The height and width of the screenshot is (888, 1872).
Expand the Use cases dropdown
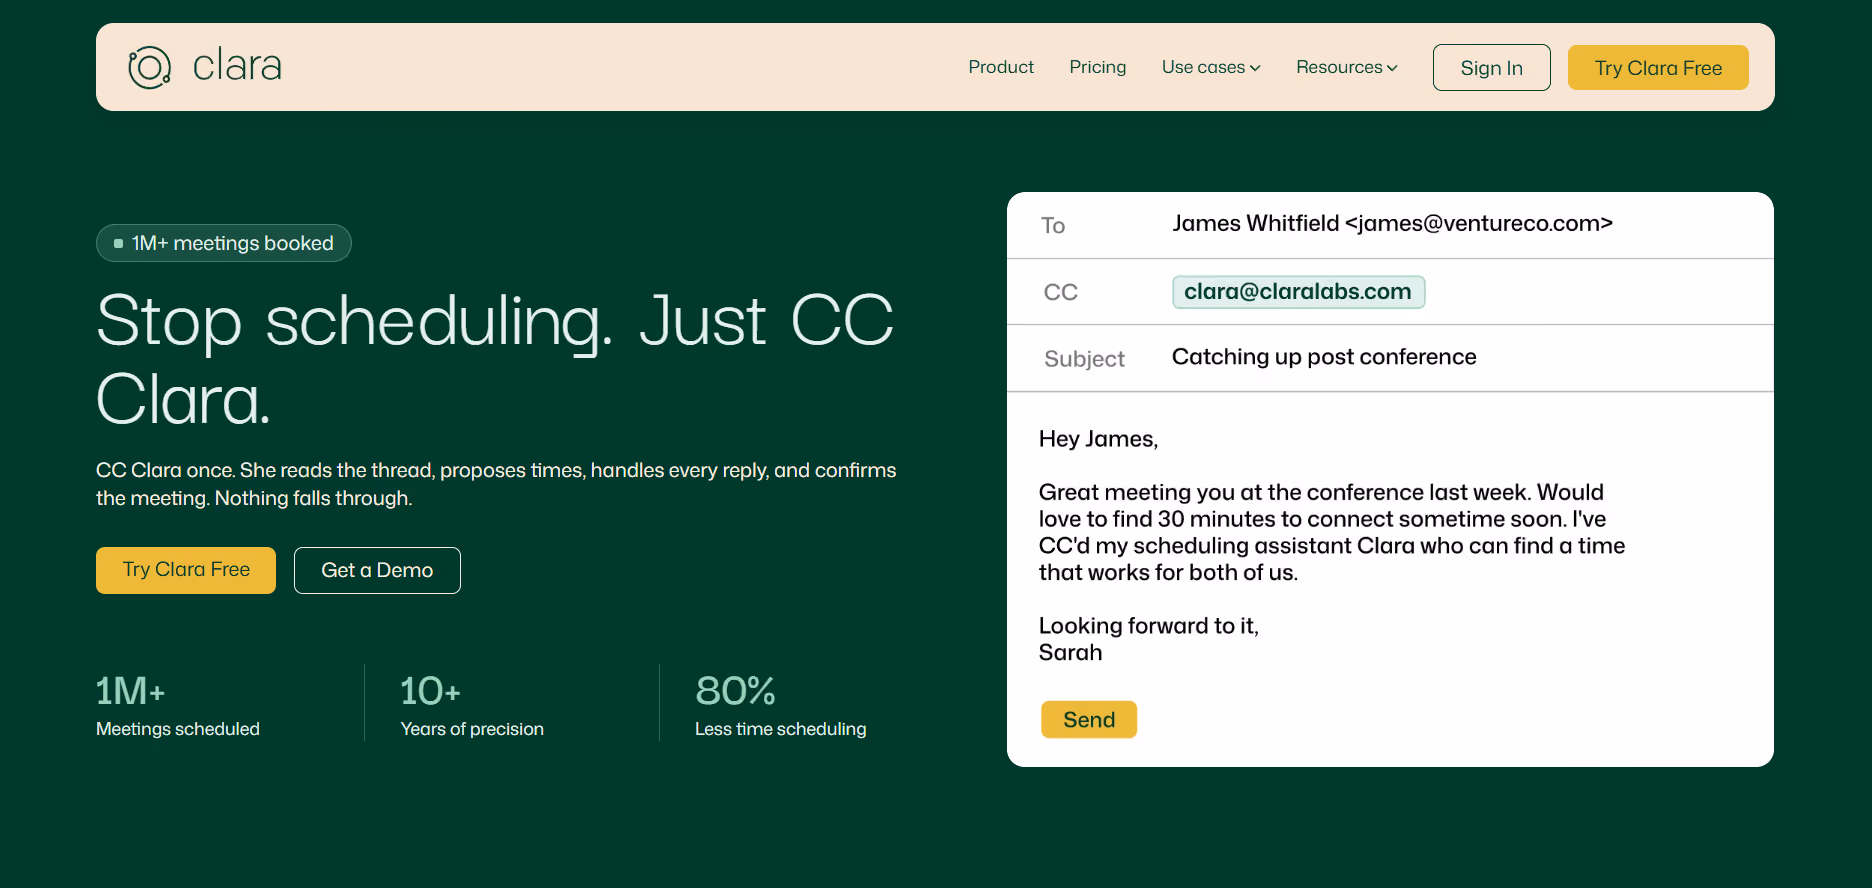(1211, 67)
